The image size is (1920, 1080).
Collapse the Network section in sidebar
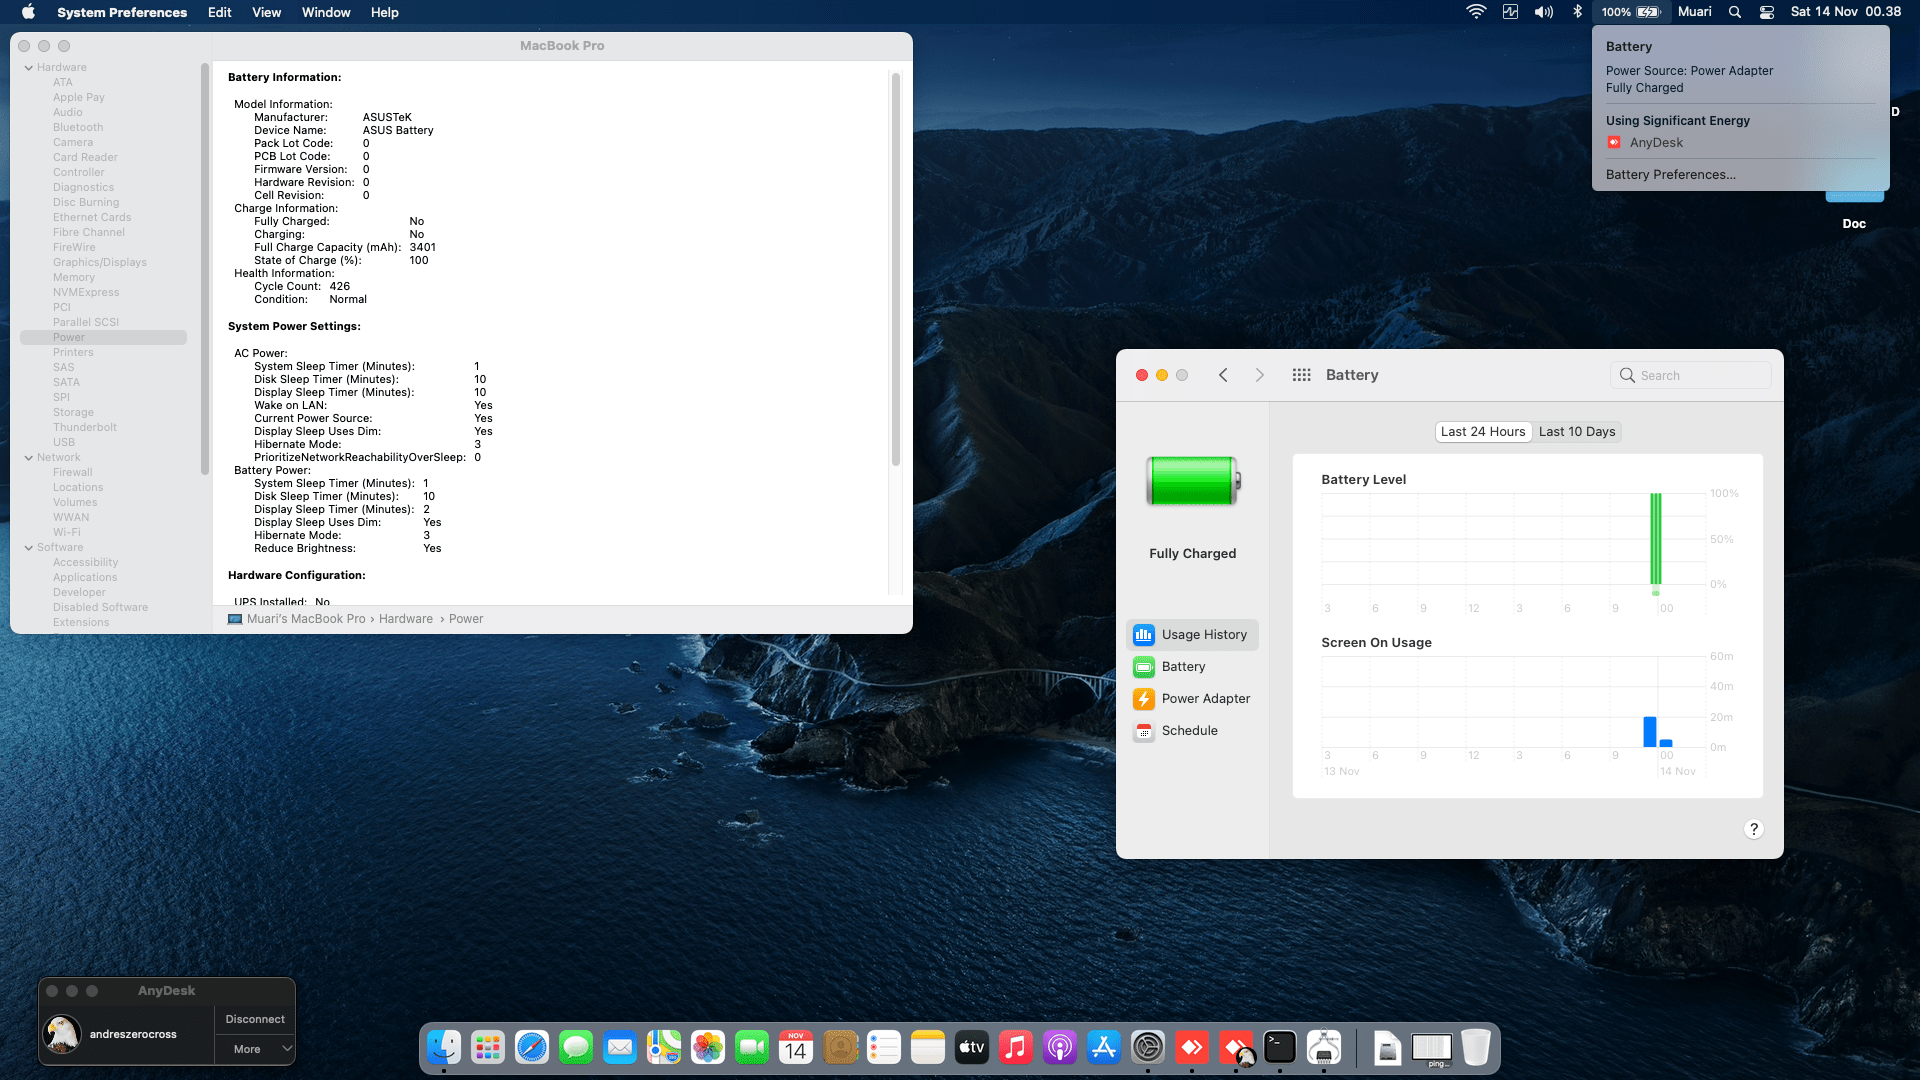[x=29, y=457]
